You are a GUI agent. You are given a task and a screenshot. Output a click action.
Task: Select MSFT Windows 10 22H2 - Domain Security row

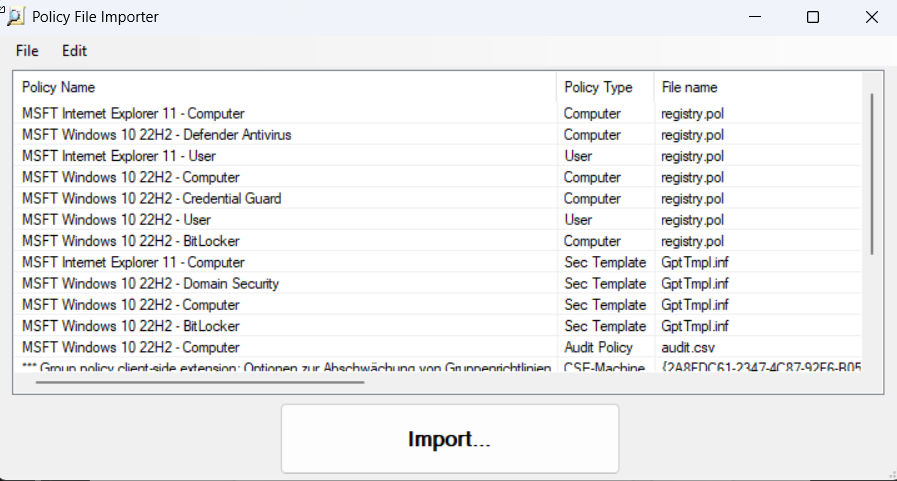438,284
